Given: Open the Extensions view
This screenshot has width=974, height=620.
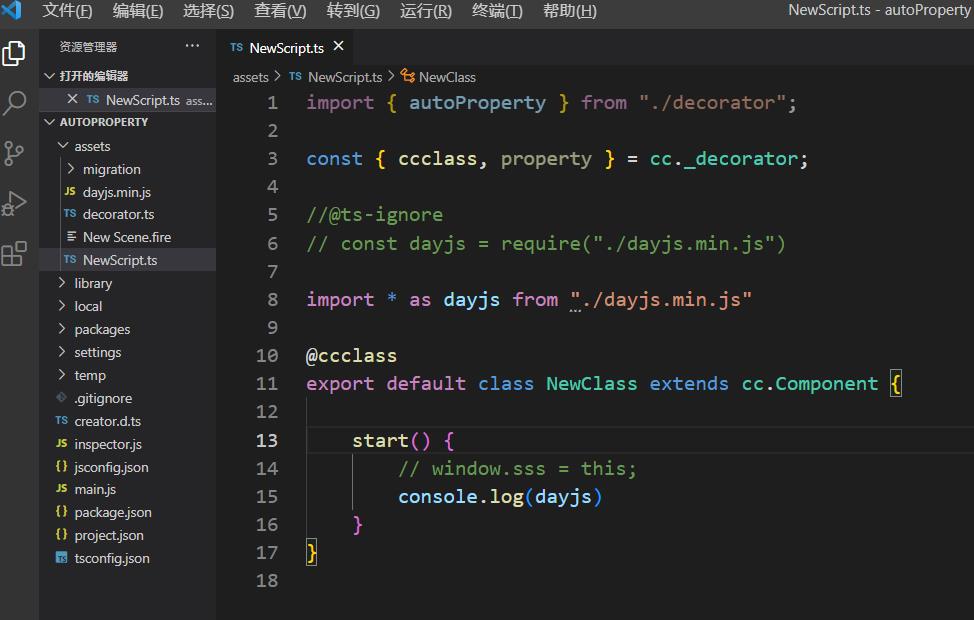Looking at the screenshot, I should (x=14, y=253).
